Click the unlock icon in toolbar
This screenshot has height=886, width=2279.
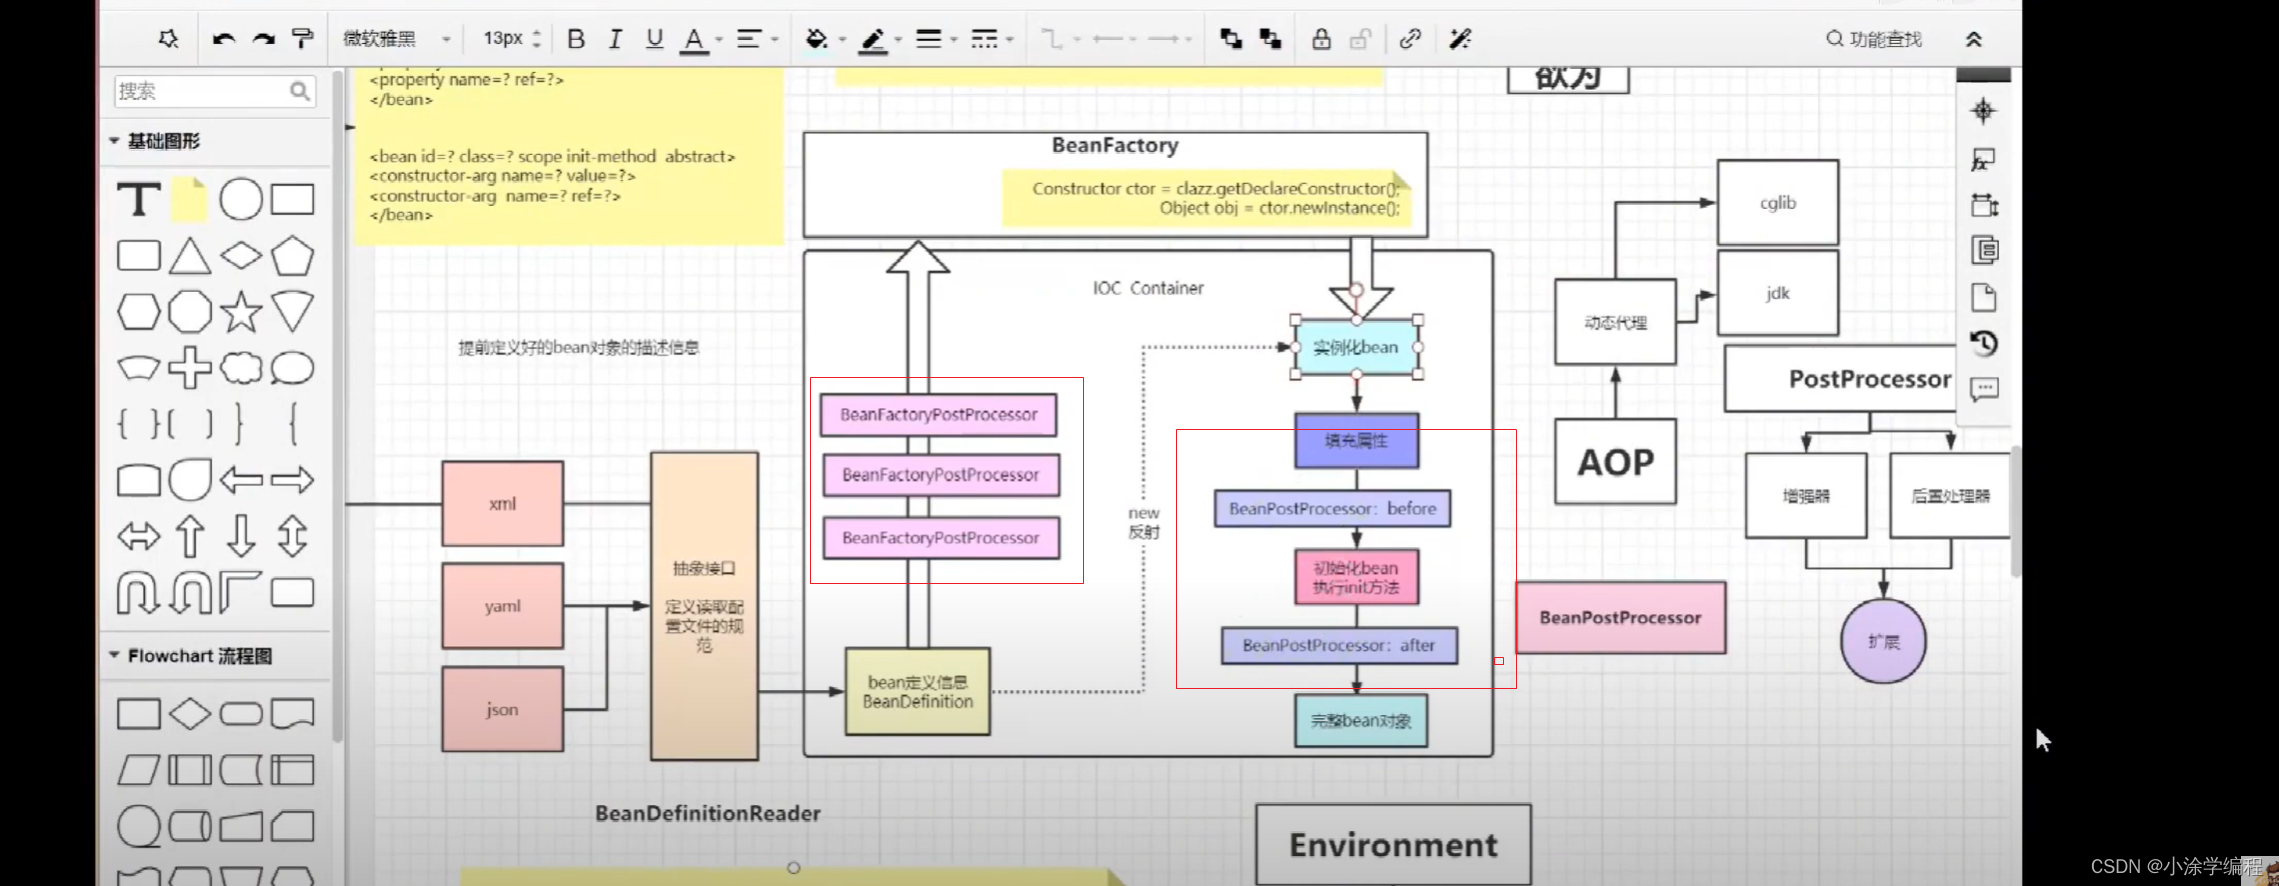pyautogui.click(x=1360, y=39)
